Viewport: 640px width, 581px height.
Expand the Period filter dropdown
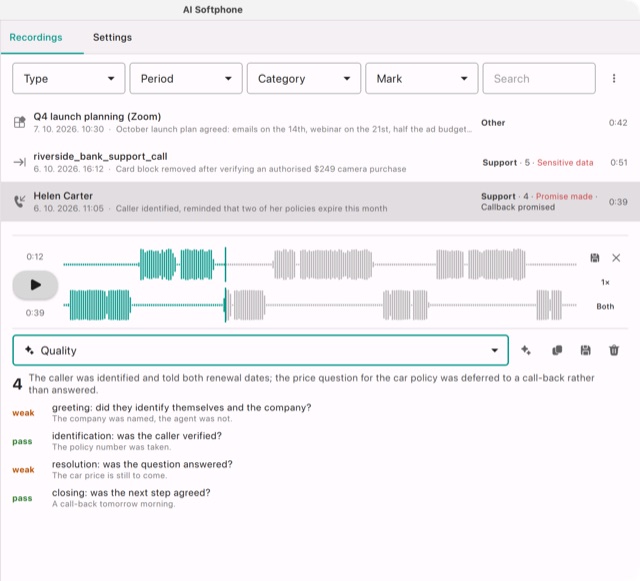[x=186, y=78]
